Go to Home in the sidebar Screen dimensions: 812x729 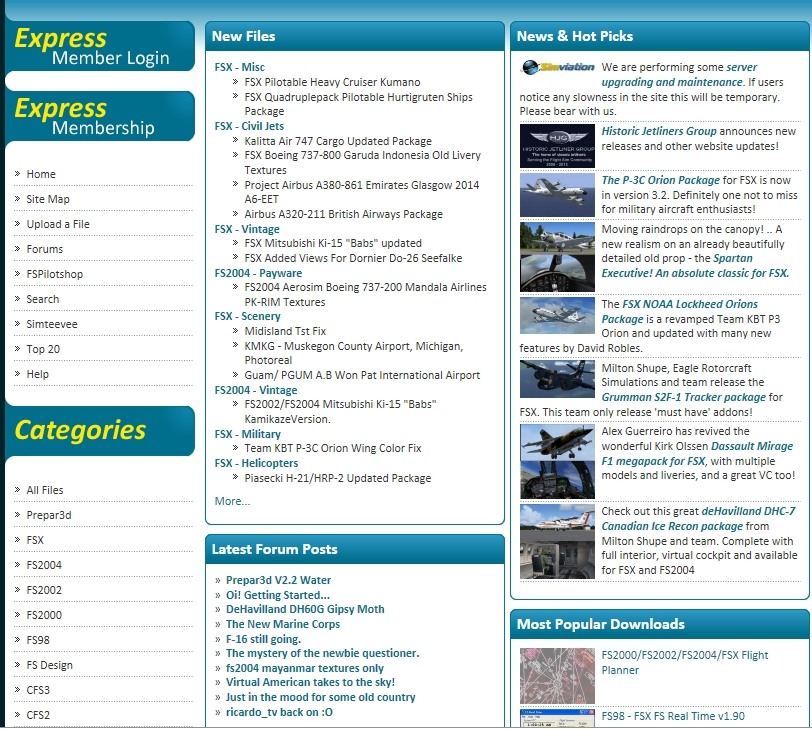tap(41, 174)
